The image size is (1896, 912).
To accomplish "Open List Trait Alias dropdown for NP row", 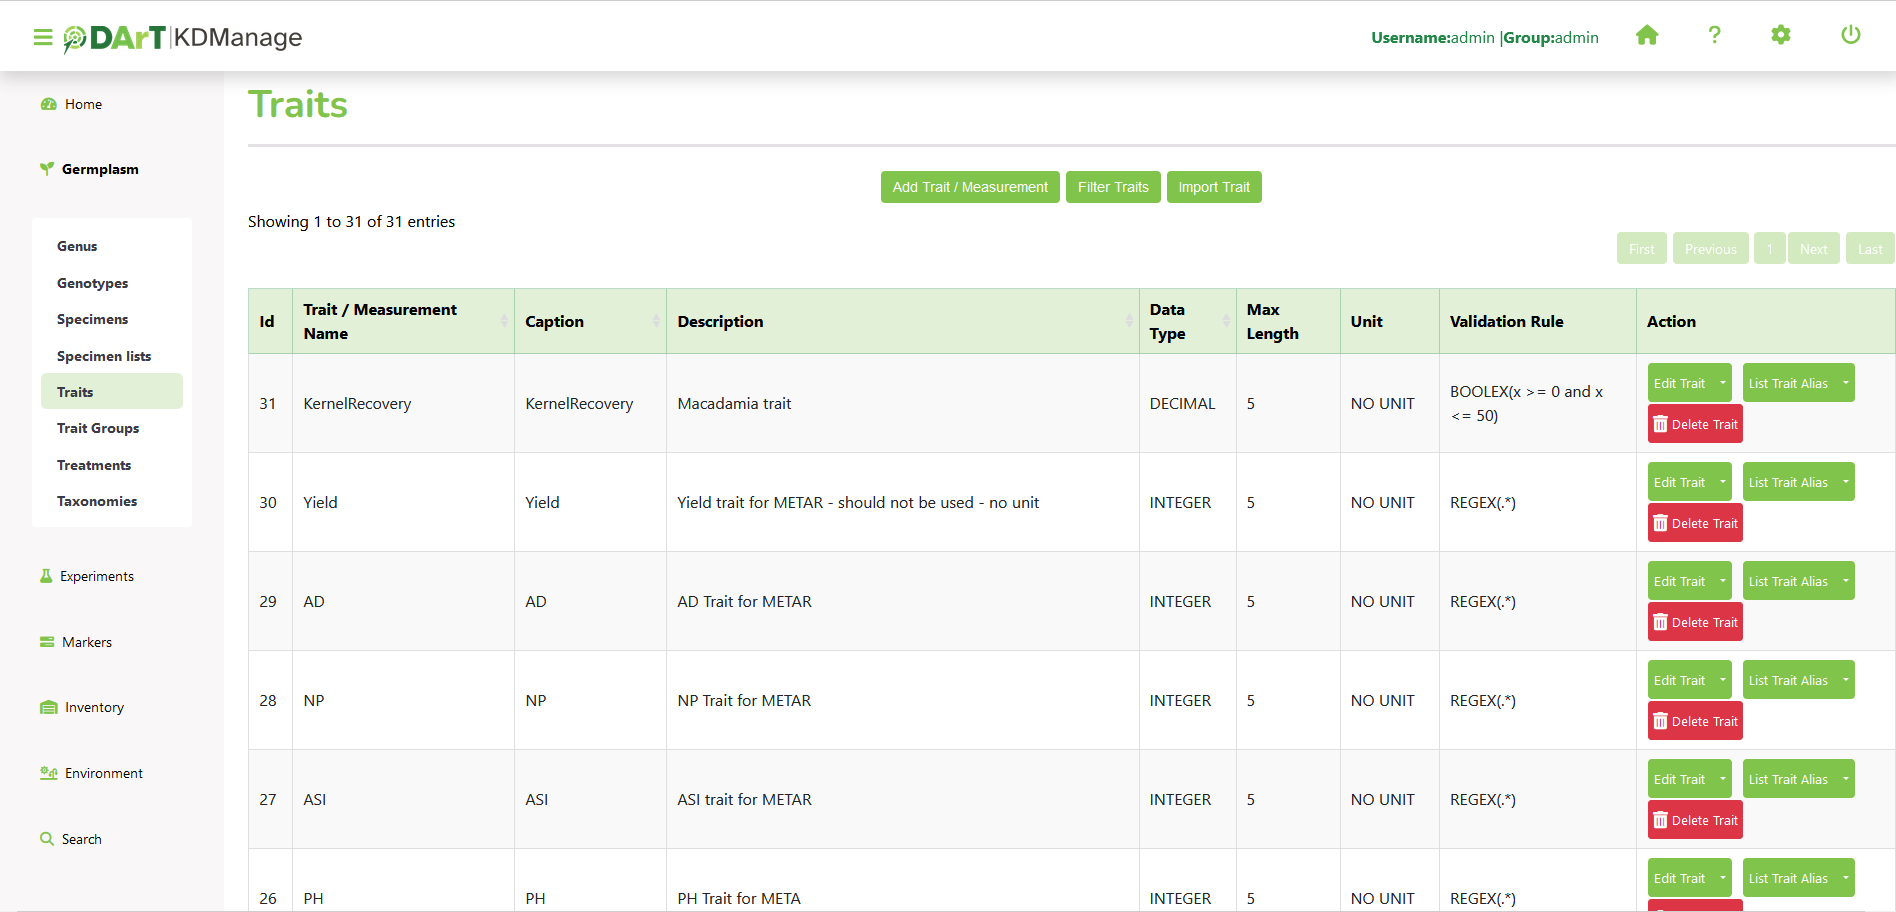I will tap(1845, 680).
